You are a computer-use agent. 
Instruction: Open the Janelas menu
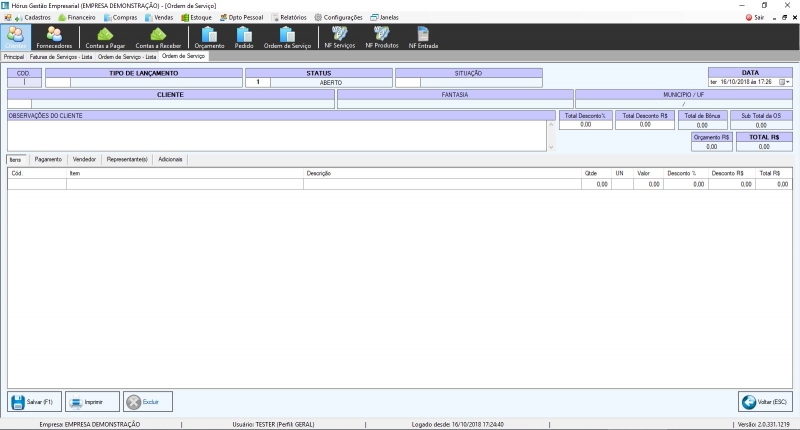[x=385, y=17]
